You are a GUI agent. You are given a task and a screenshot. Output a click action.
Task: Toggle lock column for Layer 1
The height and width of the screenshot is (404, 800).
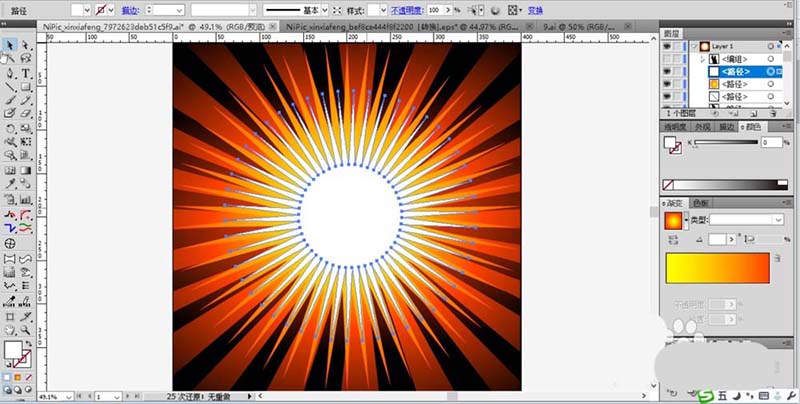click(x=677, y=46)
